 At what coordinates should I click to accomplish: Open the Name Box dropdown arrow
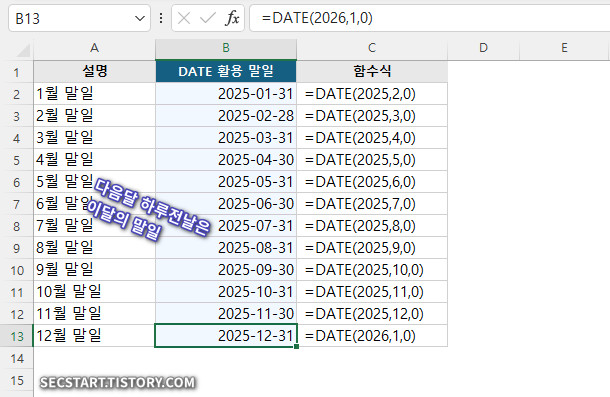coord(140,18)
